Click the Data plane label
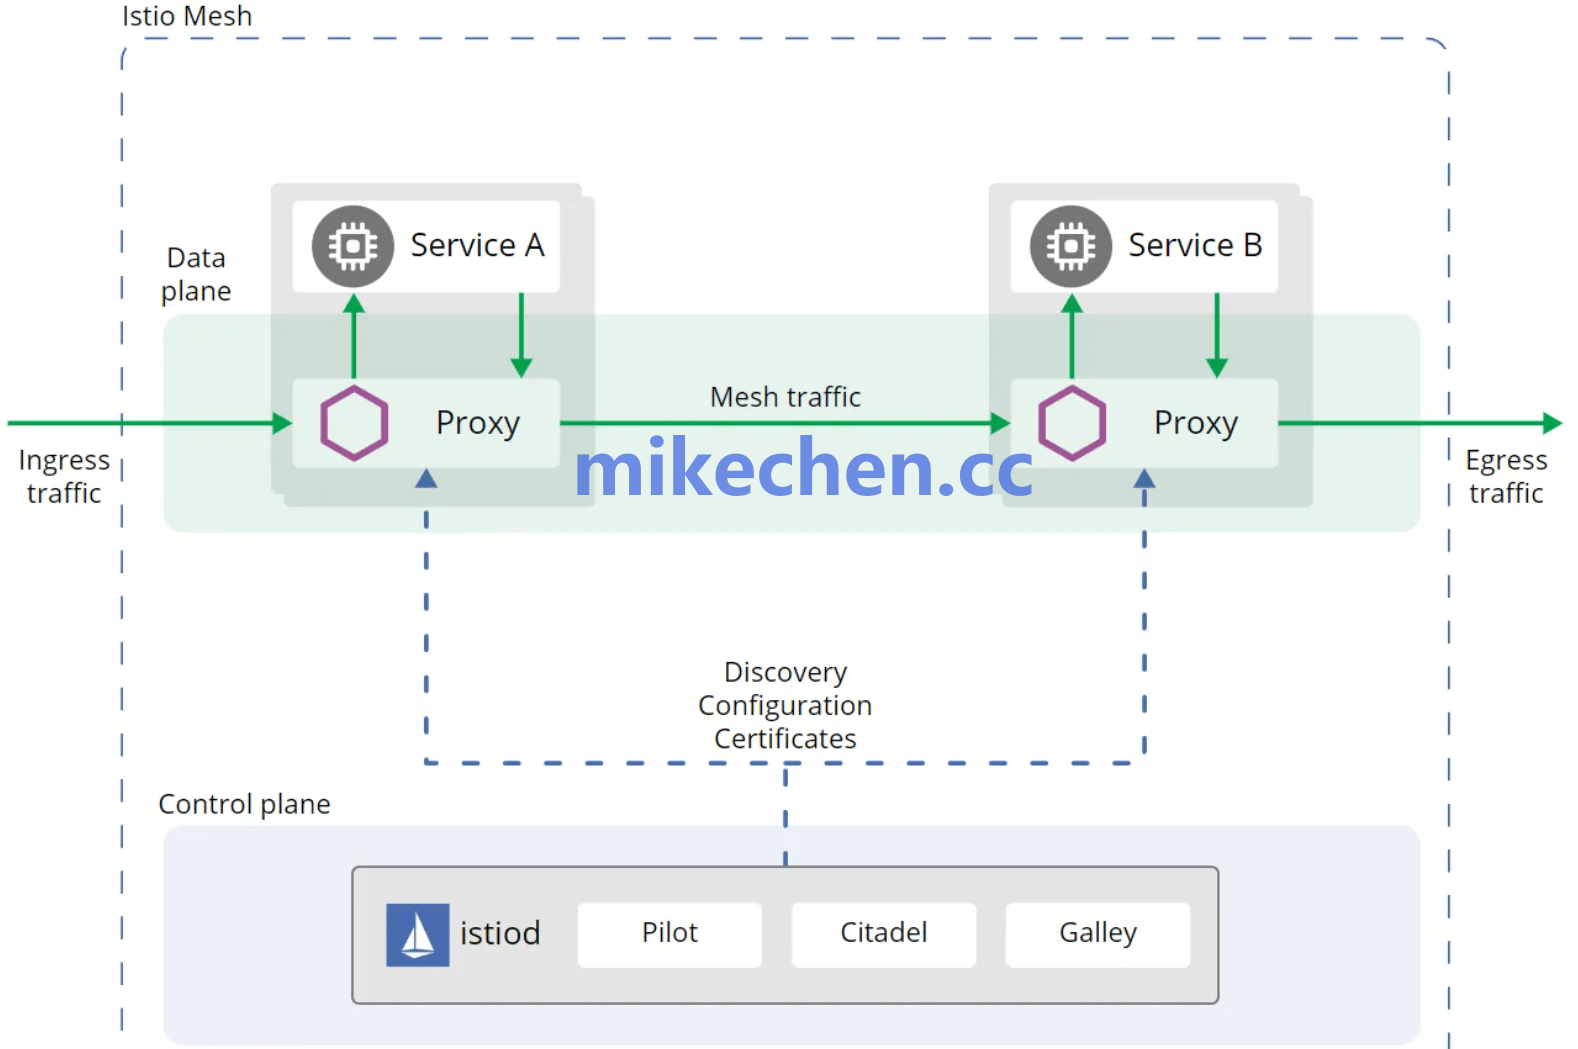Screen dimensions: 1578x1049 coord(196,274)
